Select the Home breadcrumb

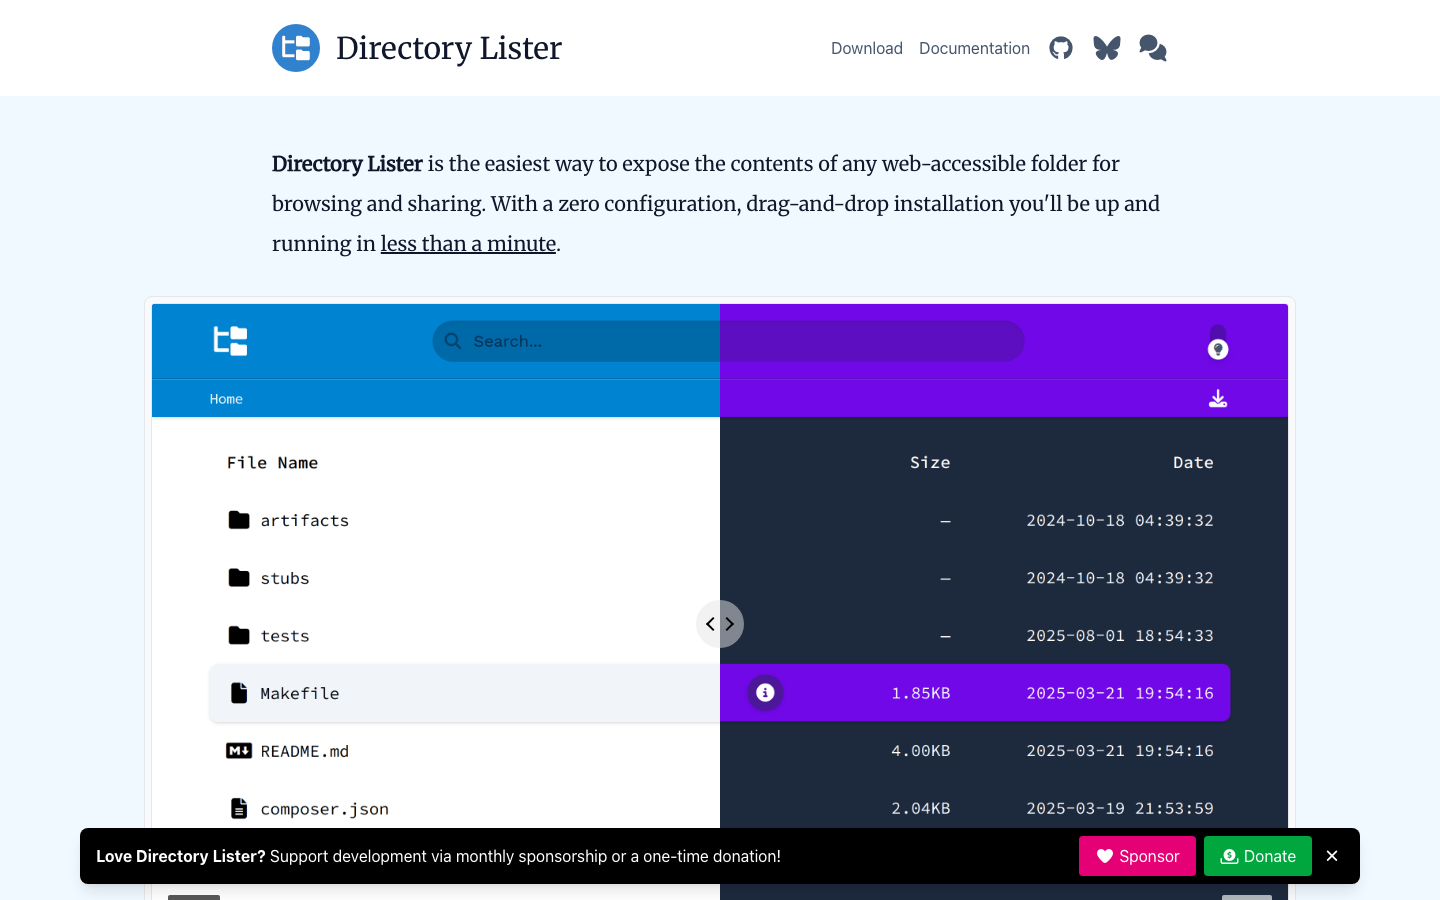click(225, 398)
